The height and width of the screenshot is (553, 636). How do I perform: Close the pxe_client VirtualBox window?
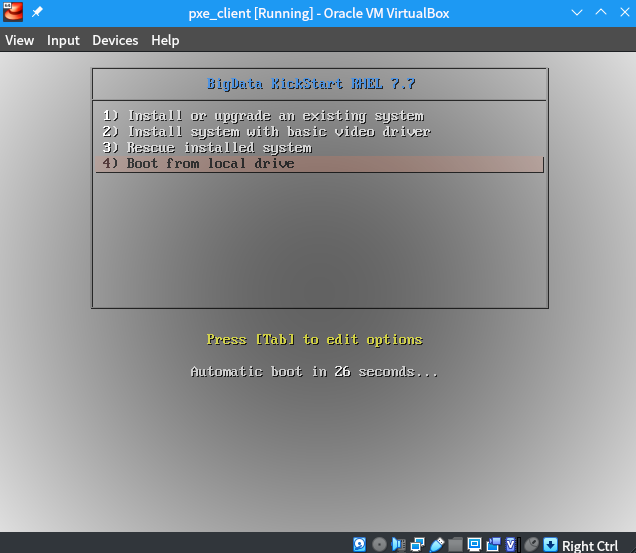[625, 13]
